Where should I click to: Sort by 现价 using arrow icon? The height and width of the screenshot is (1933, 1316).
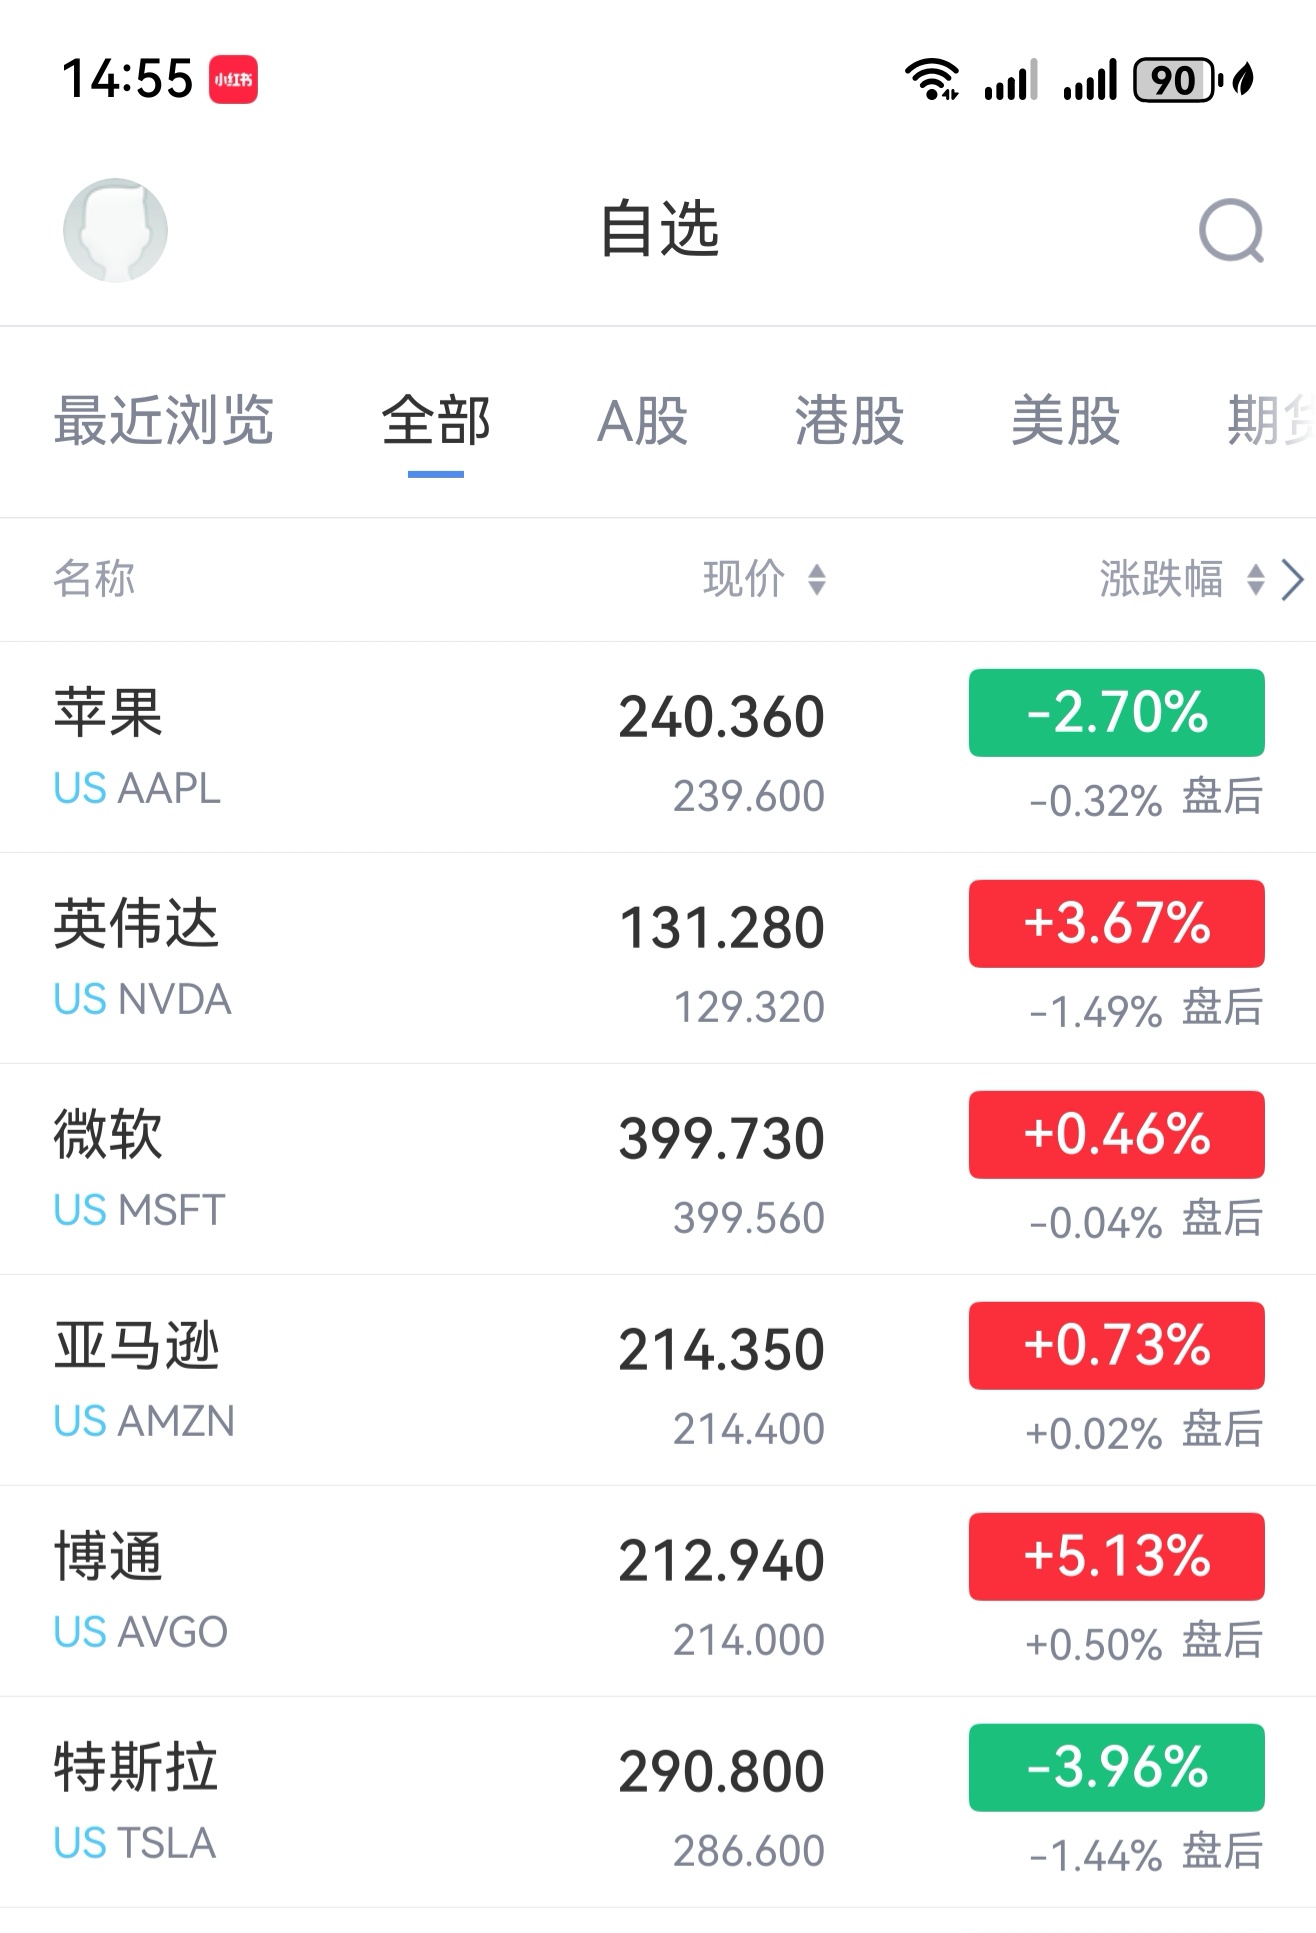(817, 579)
